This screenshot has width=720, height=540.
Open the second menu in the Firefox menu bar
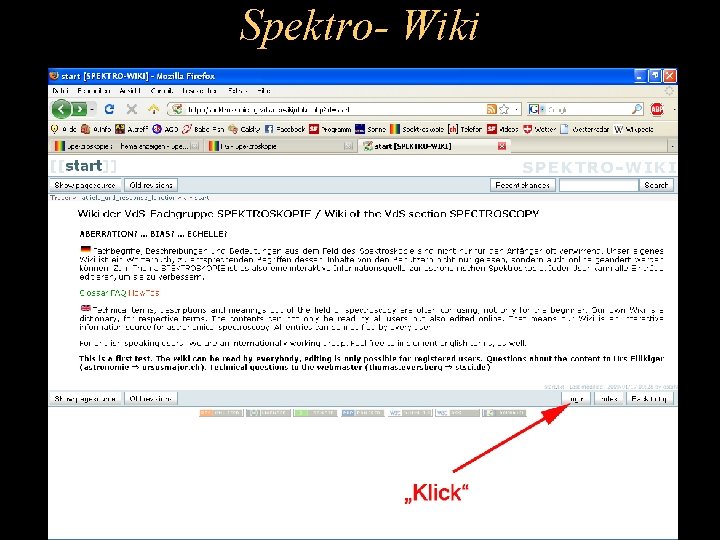[x=94, y=91]
